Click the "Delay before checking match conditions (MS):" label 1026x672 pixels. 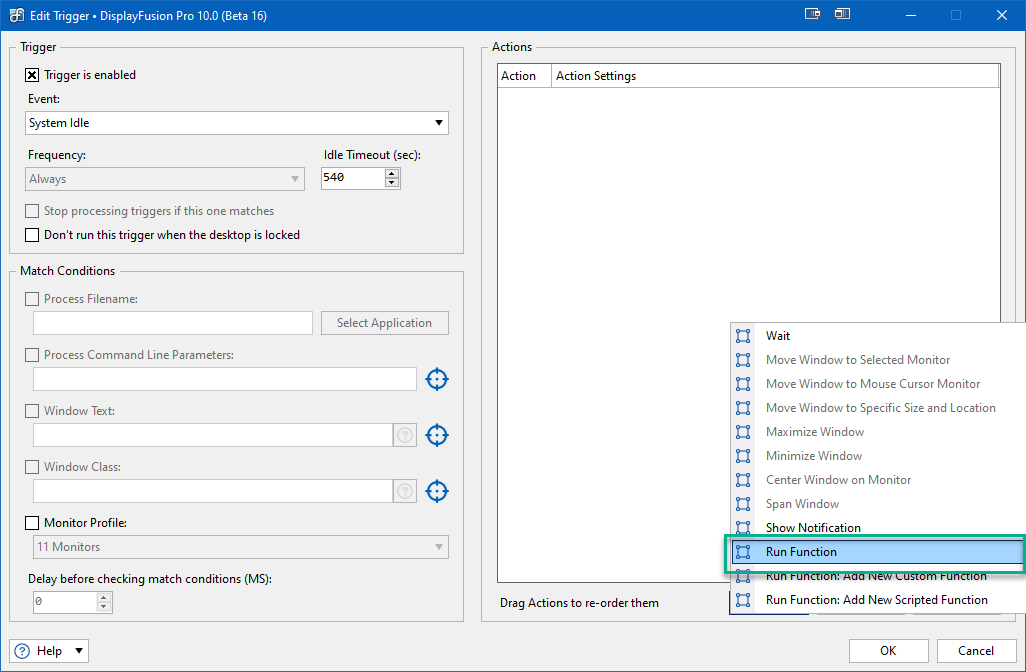click(150, 579)
